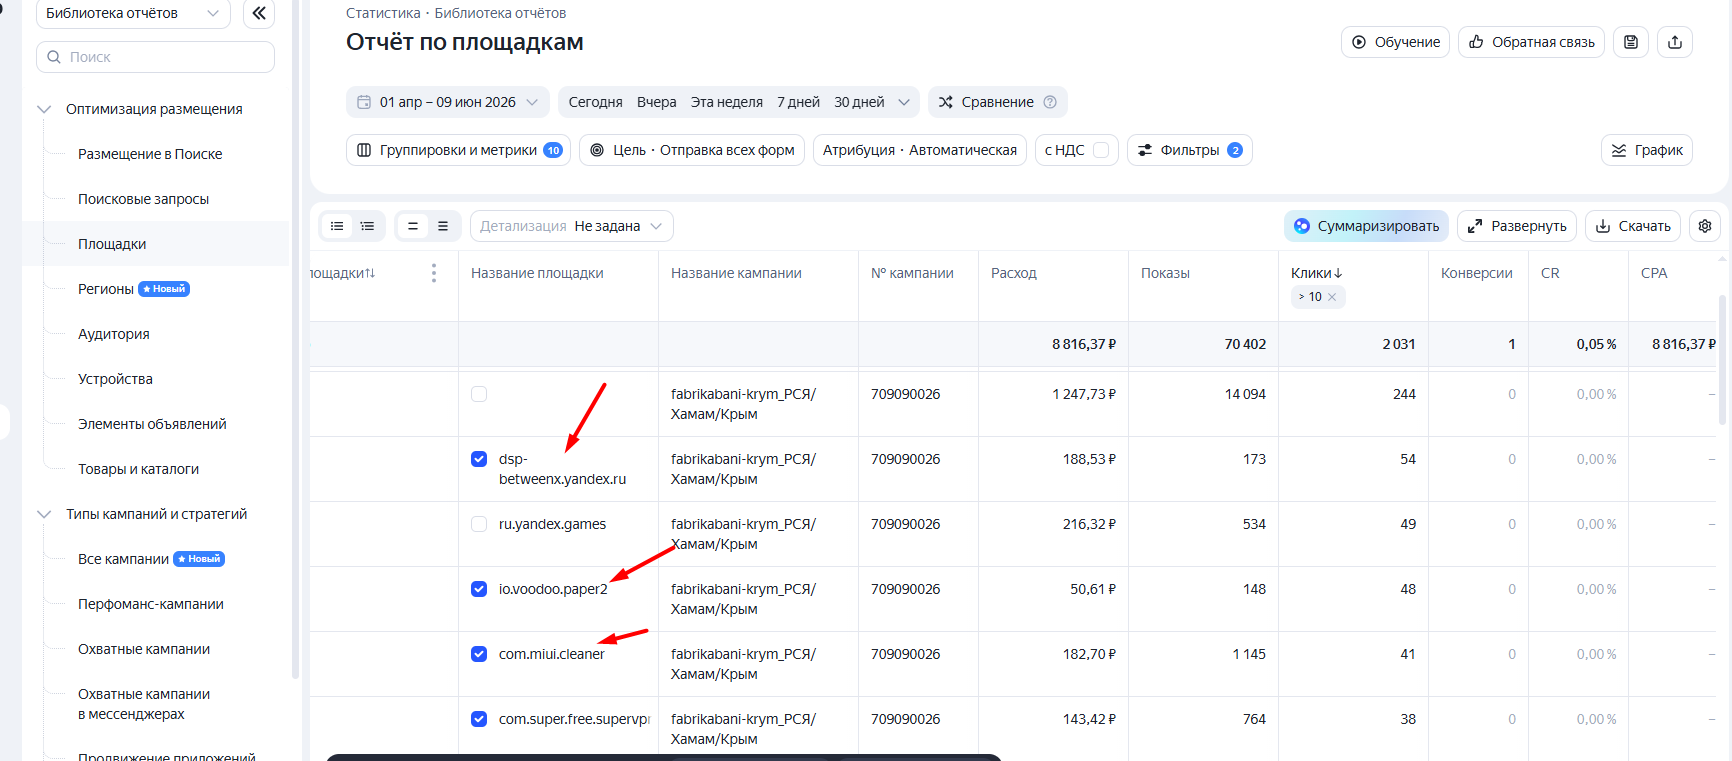Select Эта неделя period
This screenshot has height=761, width=1732.
pos(727,102)
